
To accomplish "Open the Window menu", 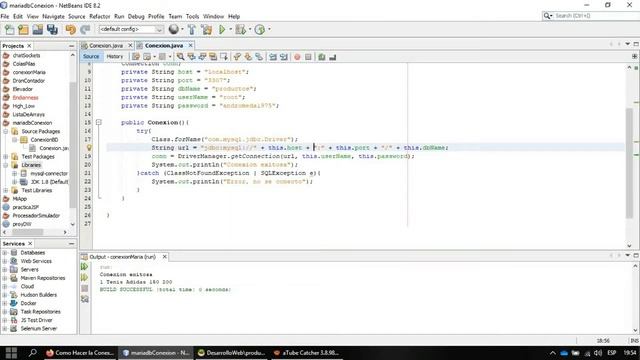I will 213,16.
